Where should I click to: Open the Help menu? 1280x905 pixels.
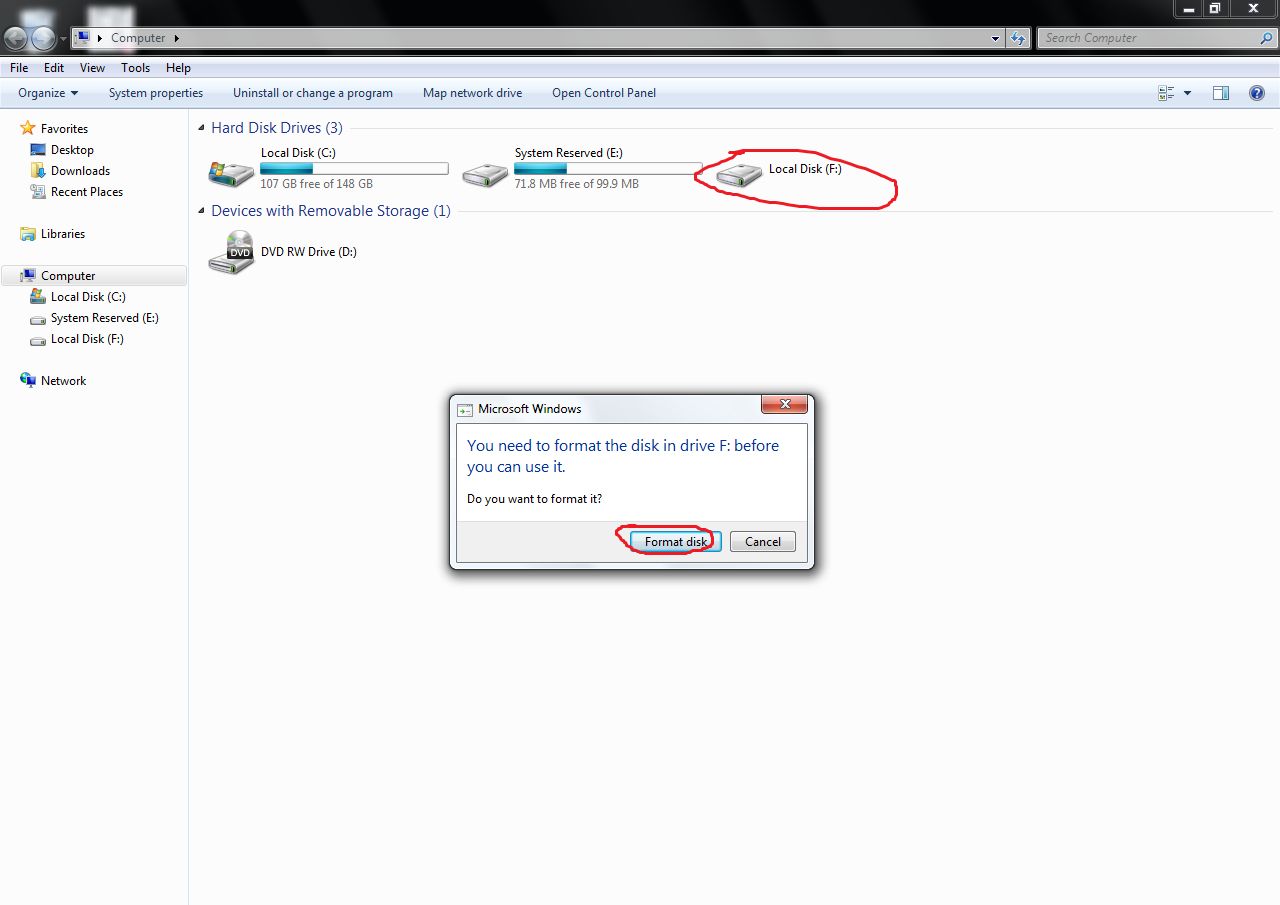coord(178,68)
